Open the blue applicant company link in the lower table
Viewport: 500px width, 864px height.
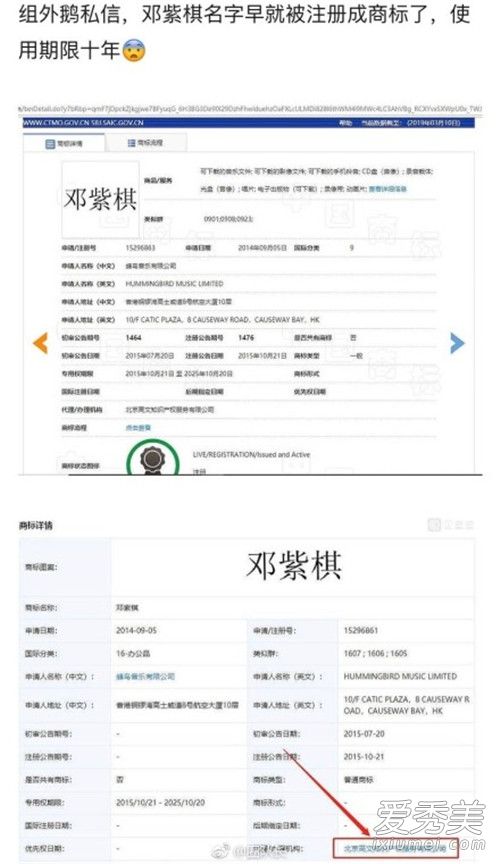point(145,676)
